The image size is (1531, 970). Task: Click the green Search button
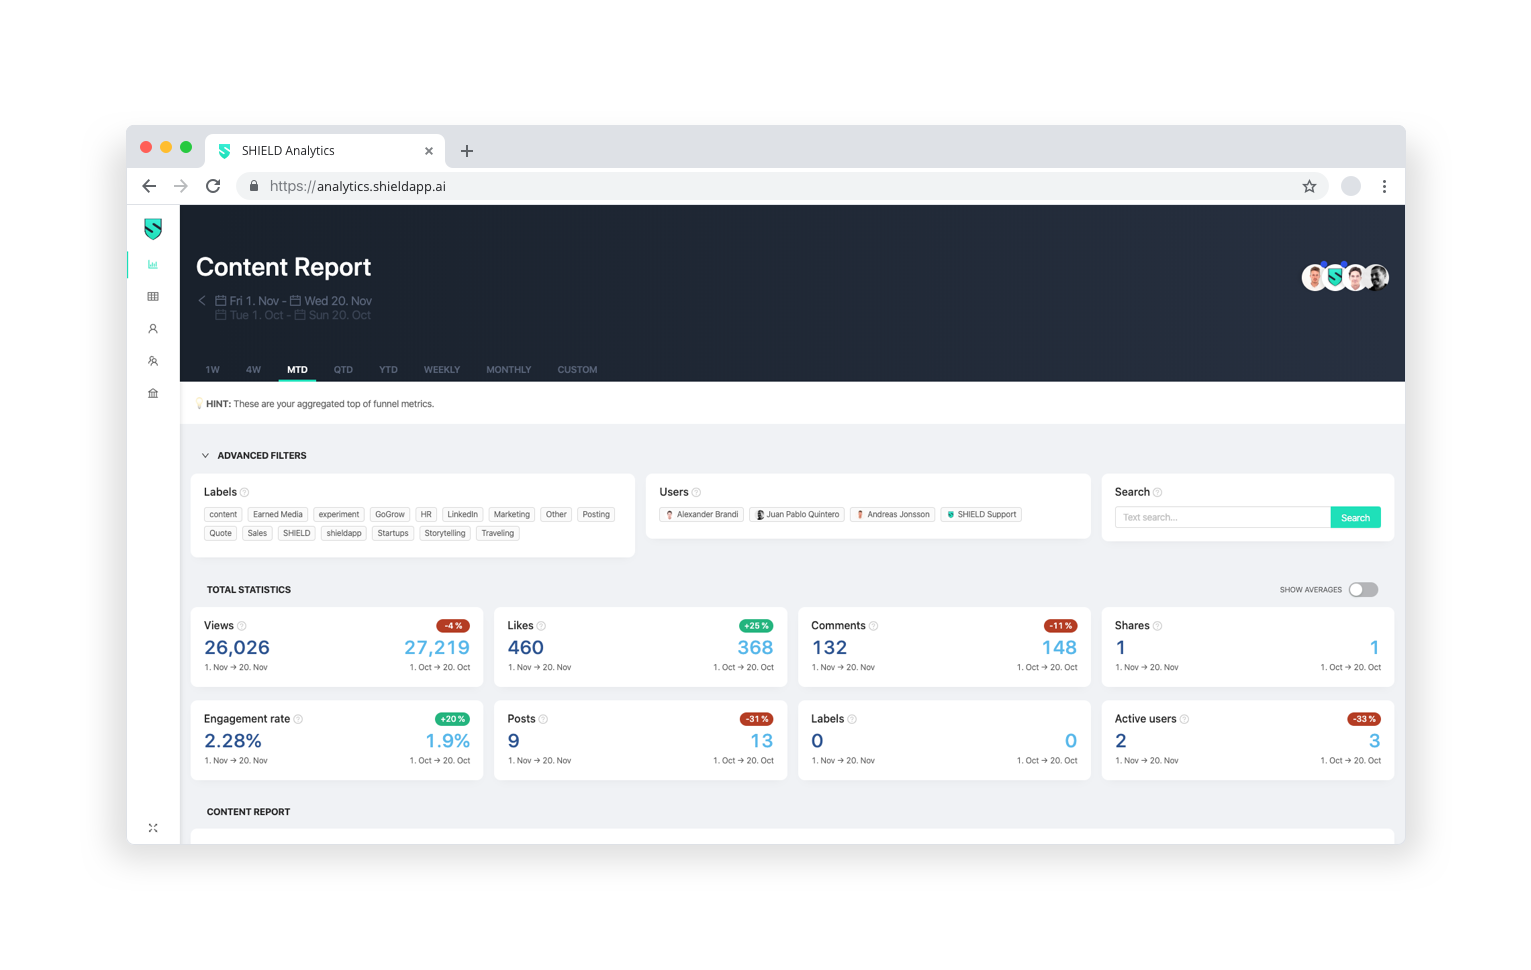[1355, 518]
